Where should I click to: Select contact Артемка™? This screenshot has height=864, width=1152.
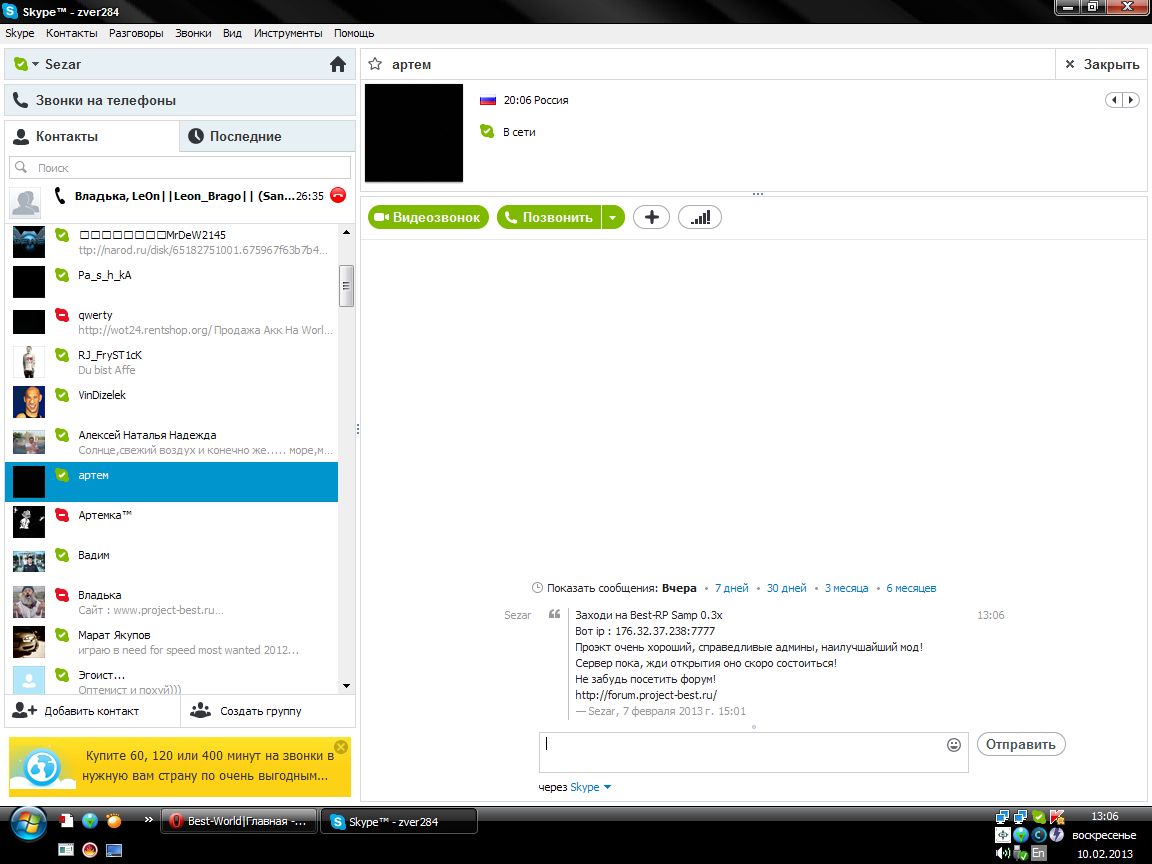click(x=171, y=522)
